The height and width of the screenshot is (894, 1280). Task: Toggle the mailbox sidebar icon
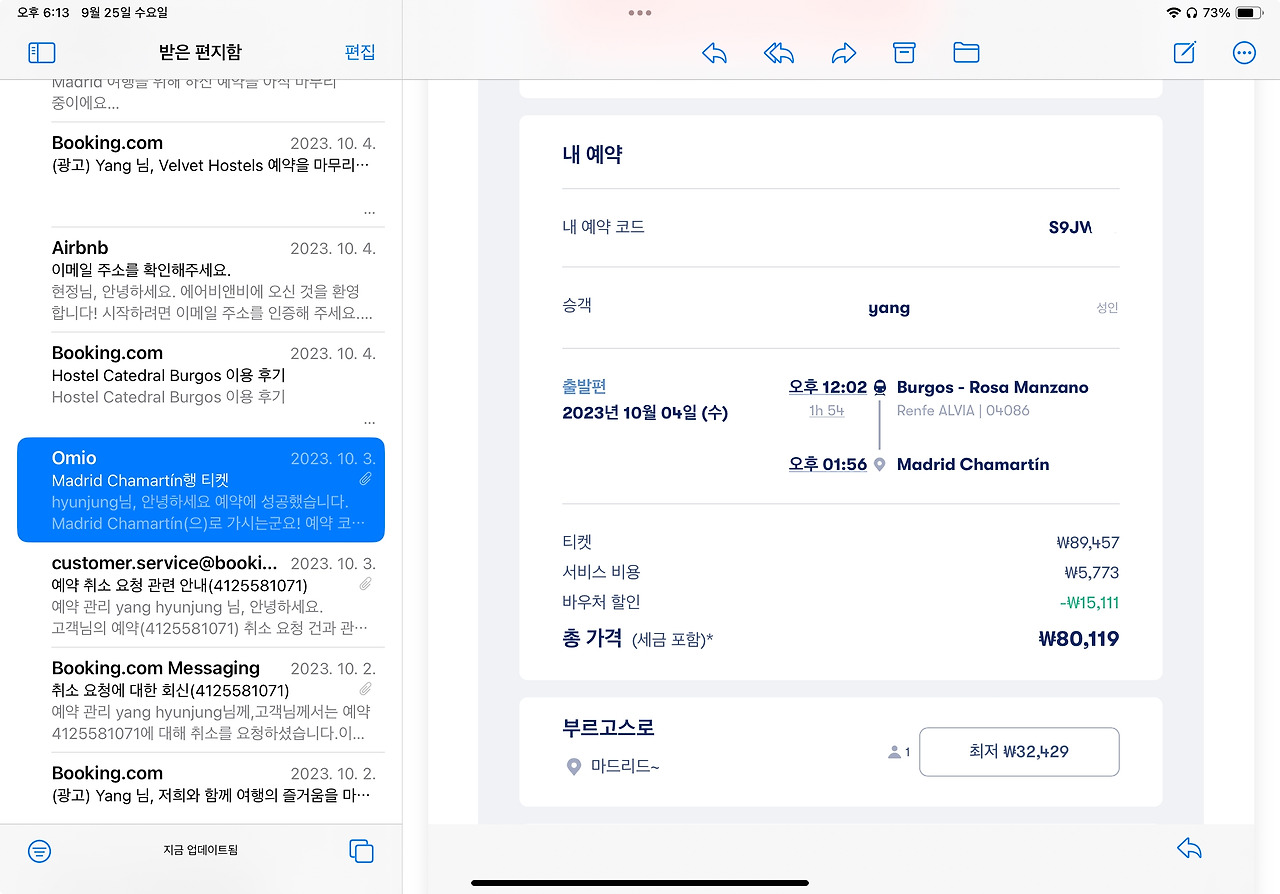(x=42, y=53)
